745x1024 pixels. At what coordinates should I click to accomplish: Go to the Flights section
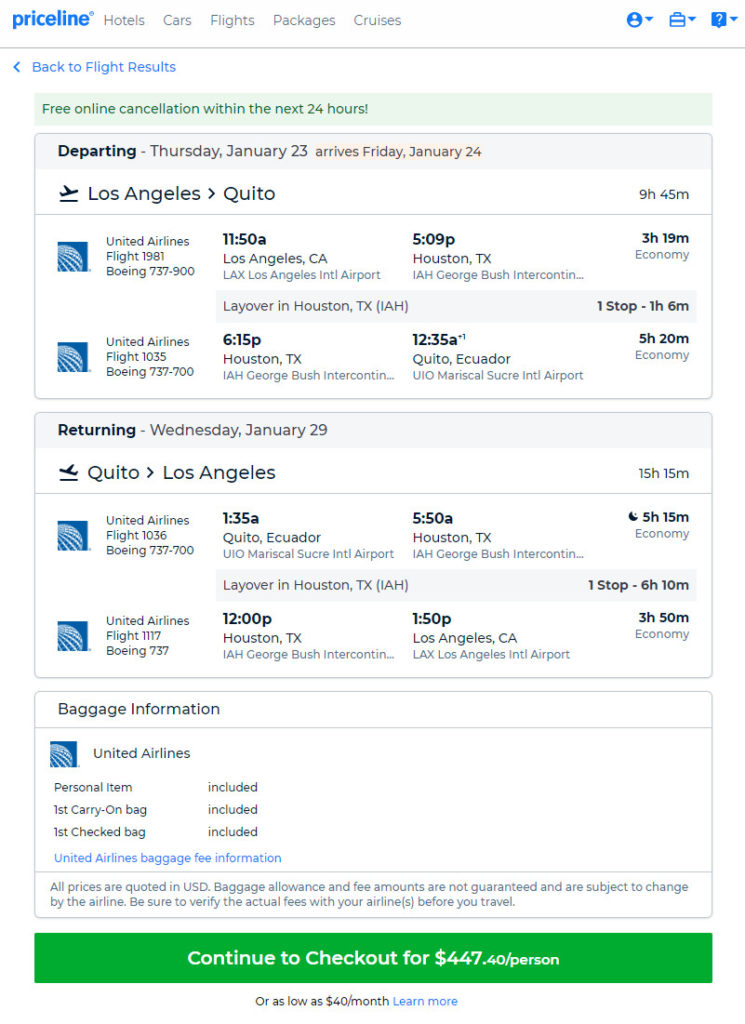click(x=232, y=20)
